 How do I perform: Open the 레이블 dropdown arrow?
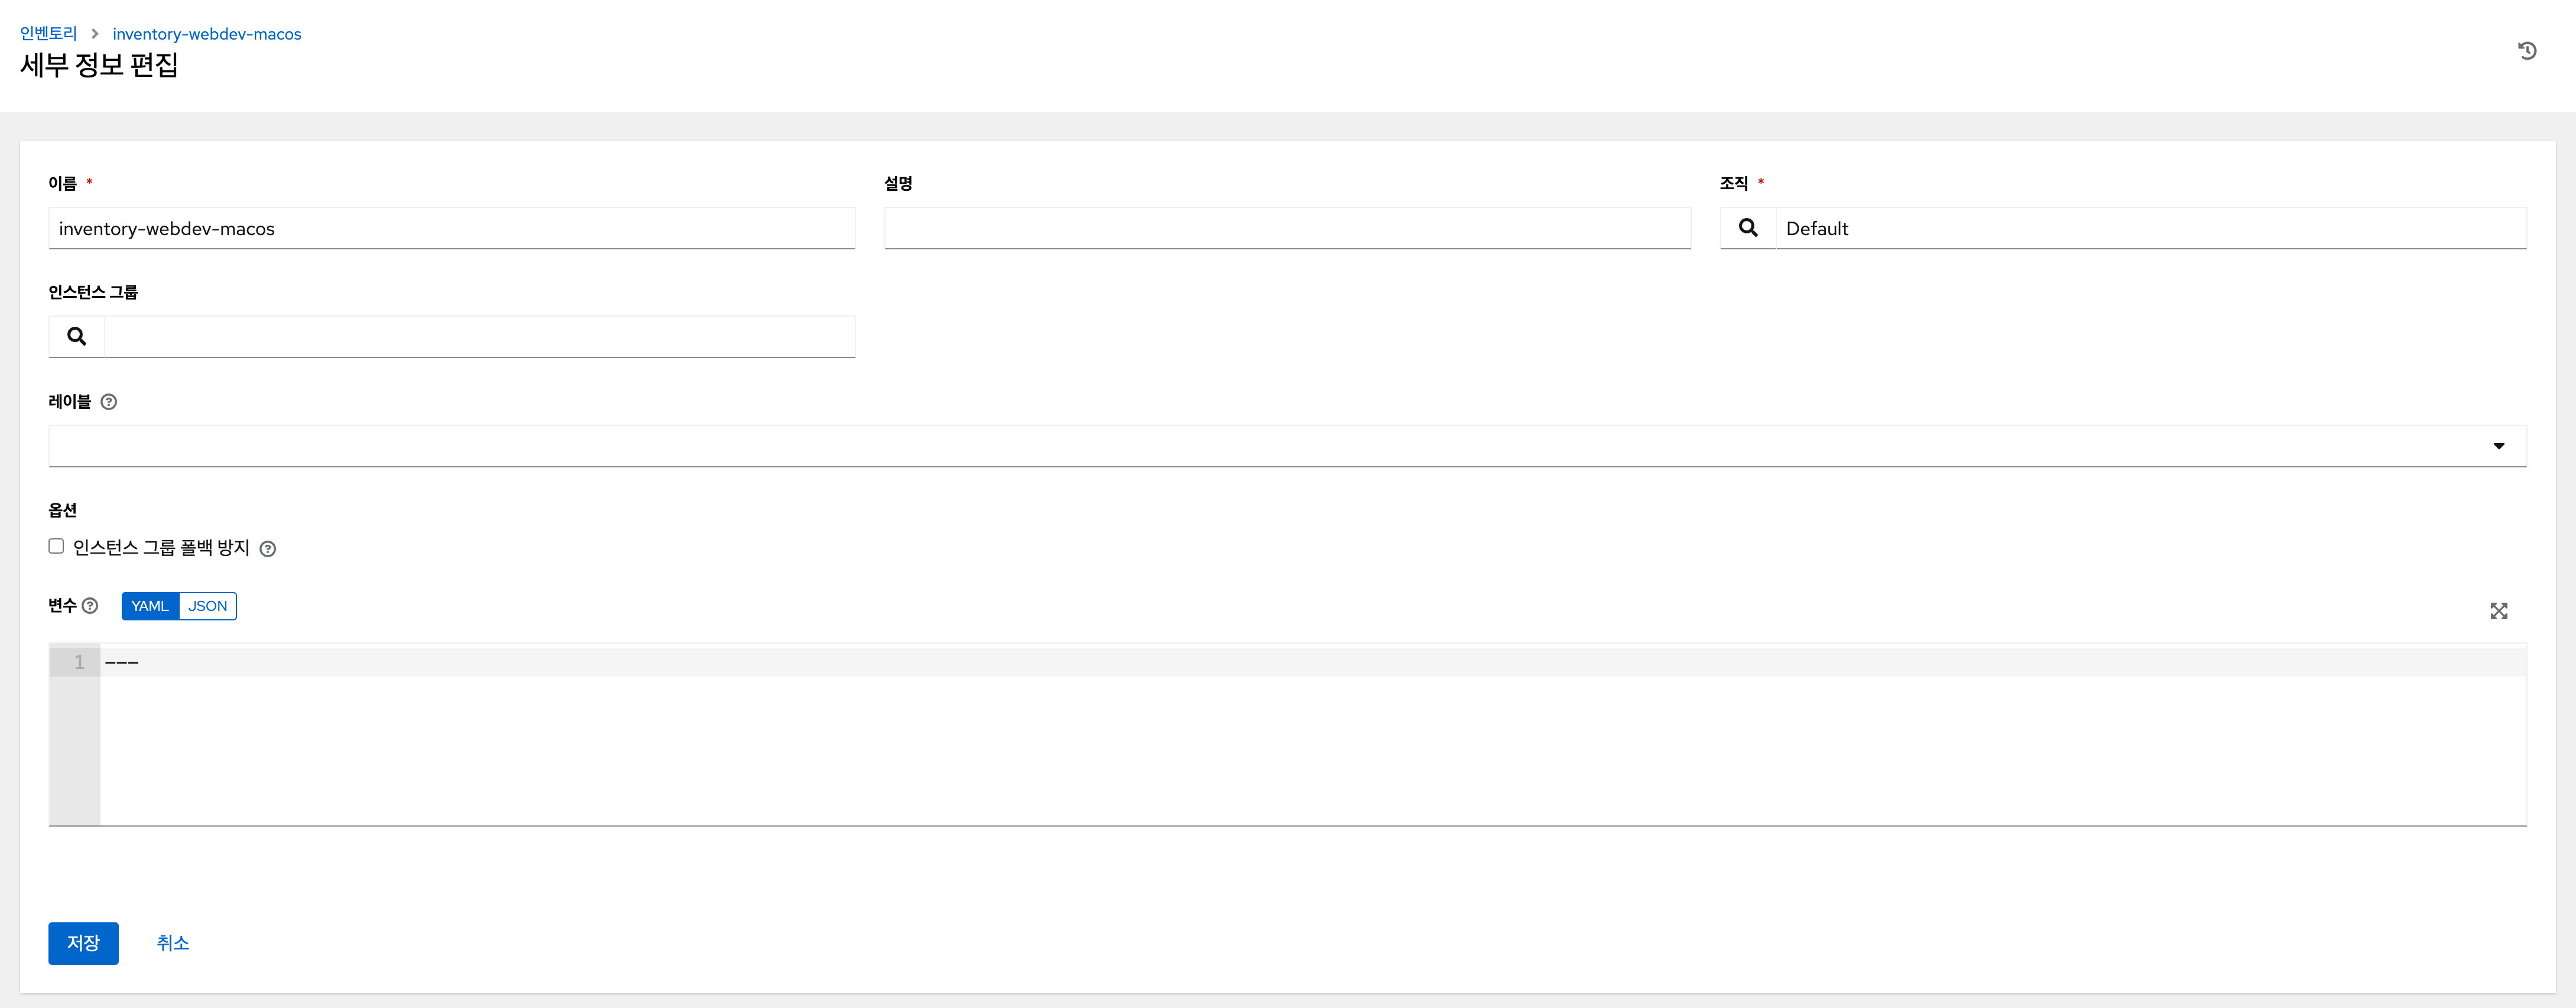2498,446
